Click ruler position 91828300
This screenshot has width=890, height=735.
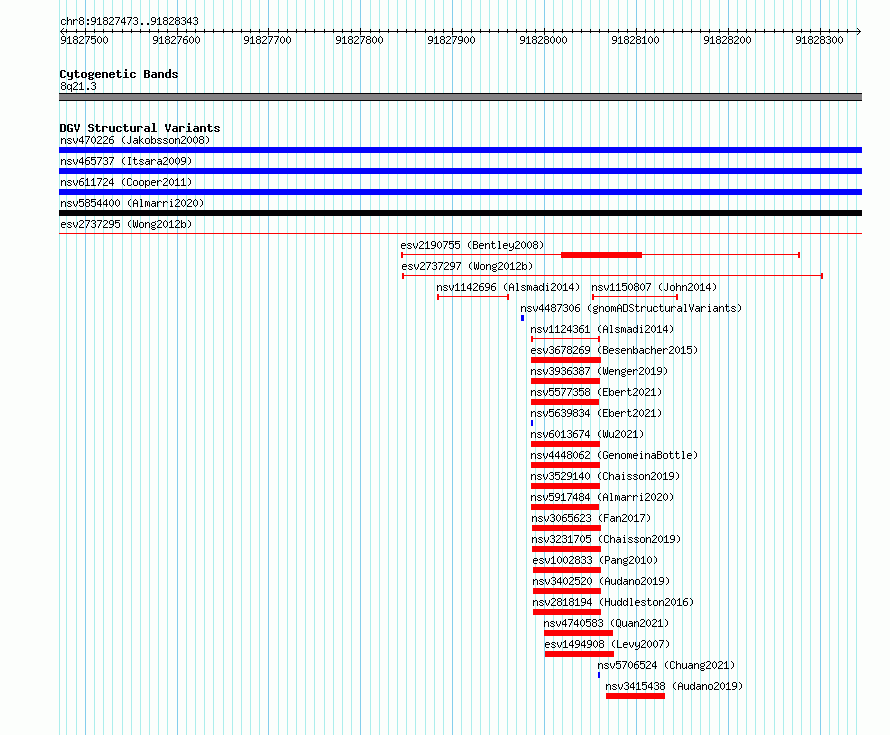819,40
